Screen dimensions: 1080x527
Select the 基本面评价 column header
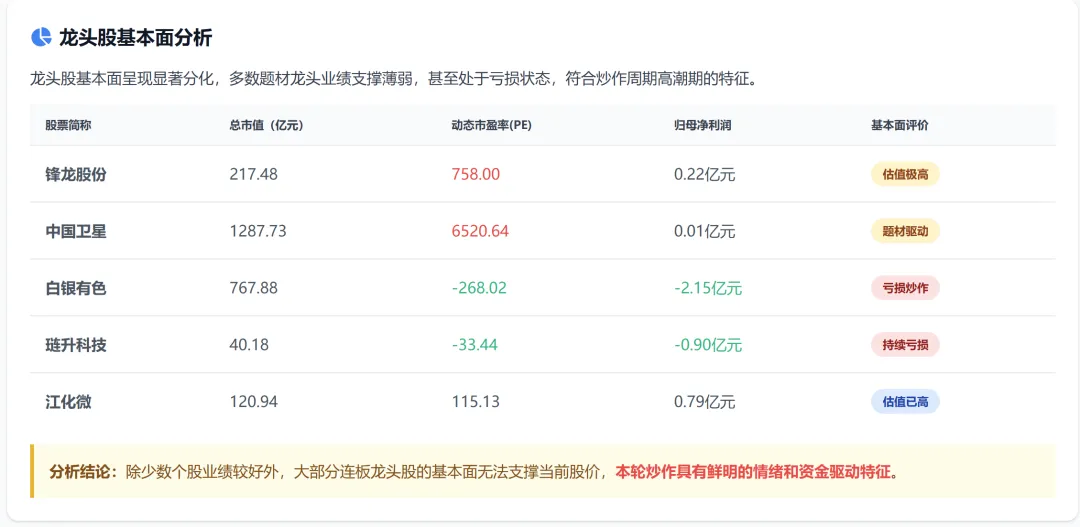click(900, 125)
